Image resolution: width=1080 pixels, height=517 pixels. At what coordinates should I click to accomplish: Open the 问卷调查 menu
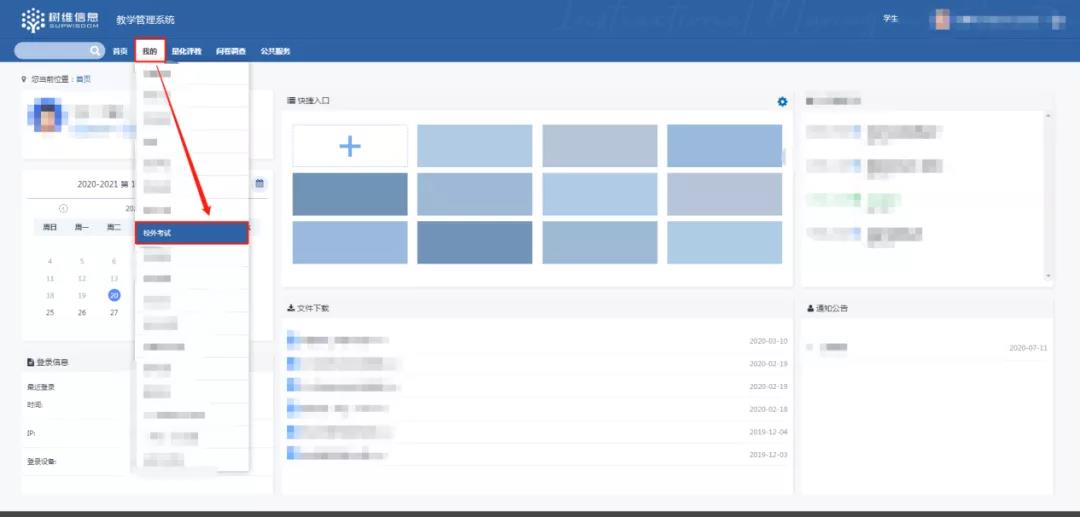point(231,51)
